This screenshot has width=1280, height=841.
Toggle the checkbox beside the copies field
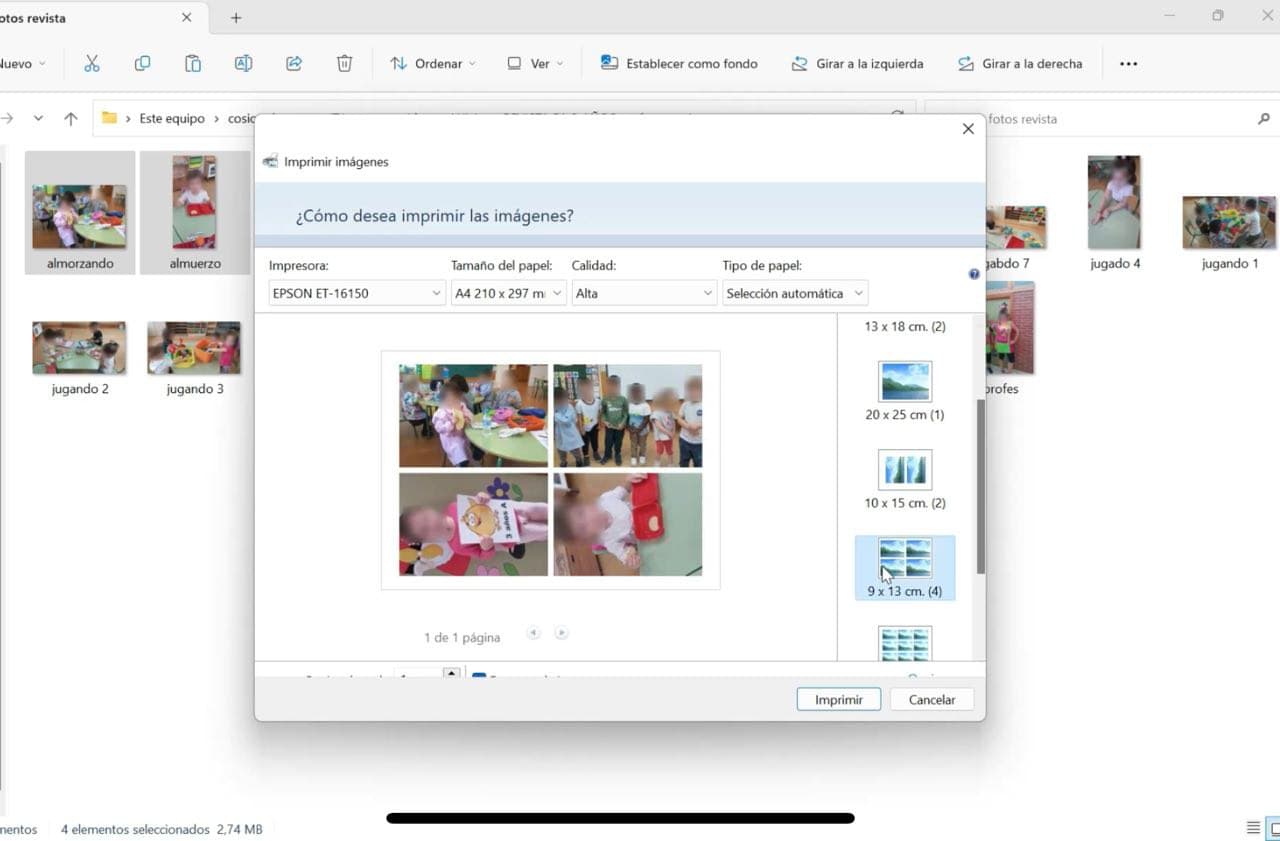point(479,678)
